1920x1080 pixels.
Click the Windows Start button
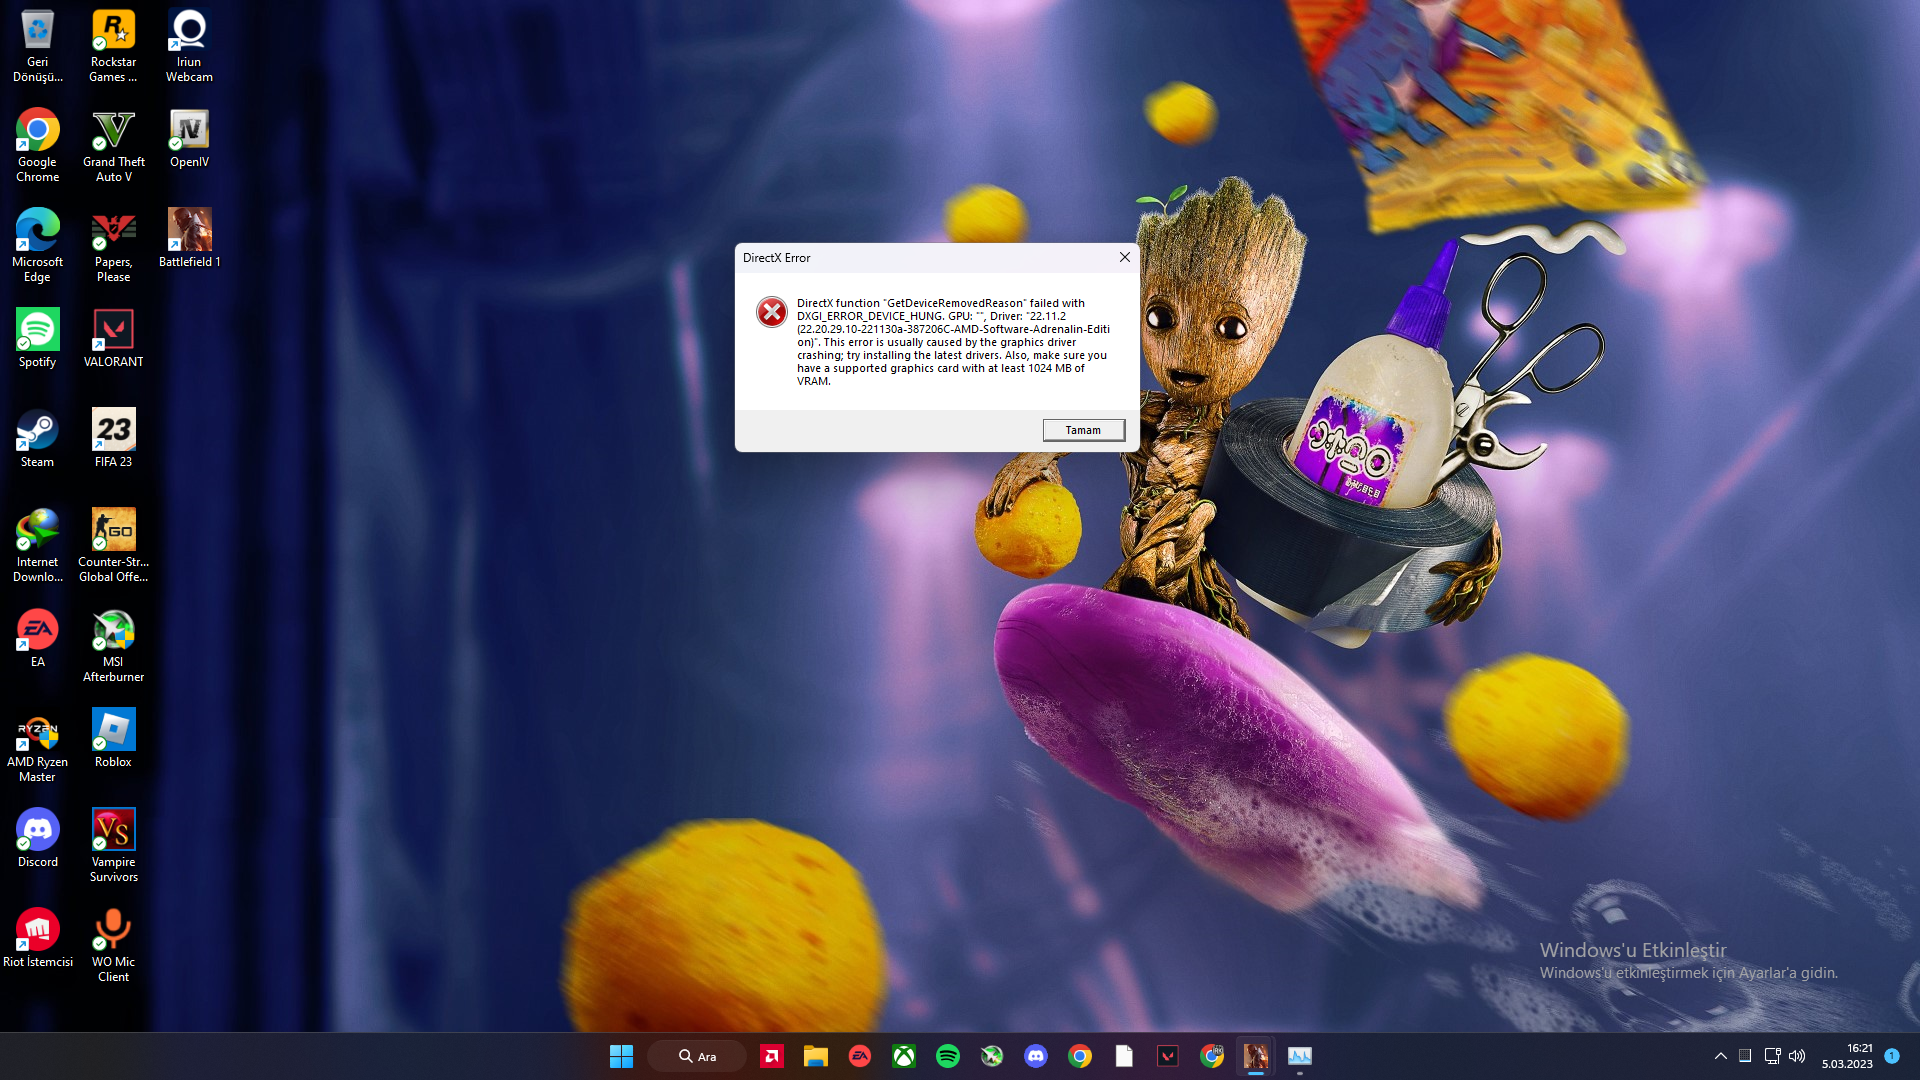click(621, 1056)
